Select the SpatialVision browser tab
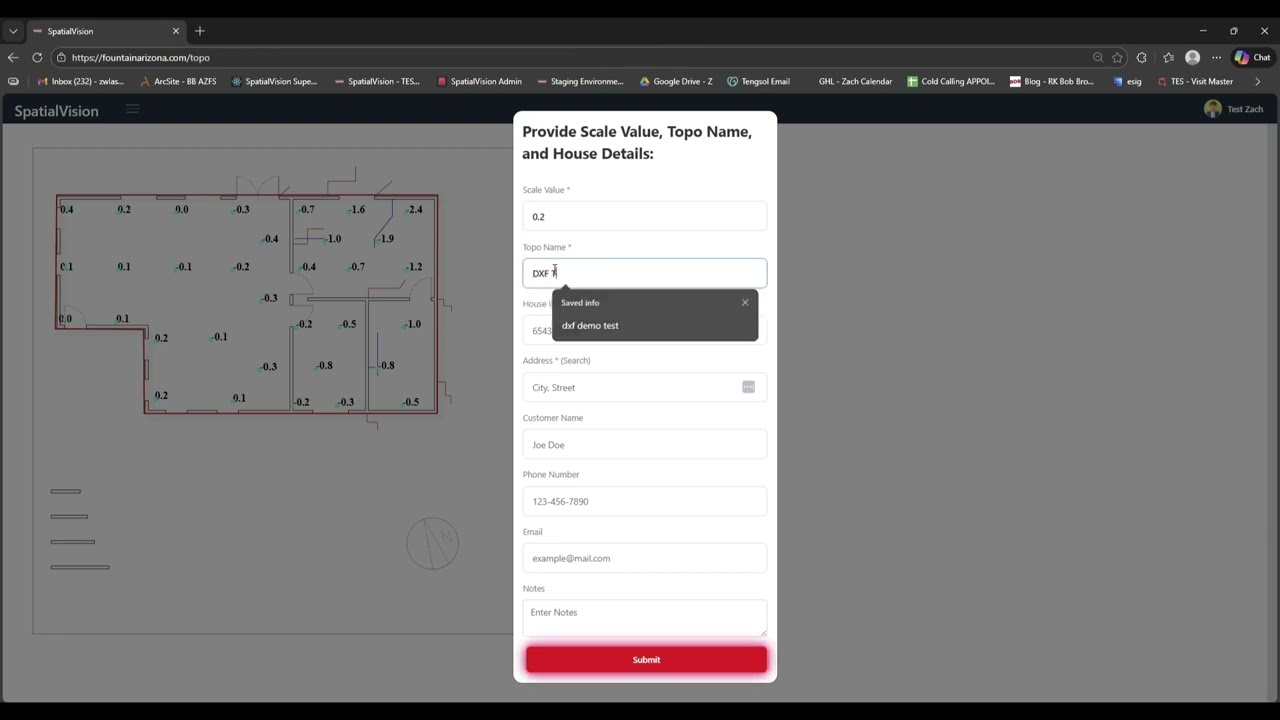 (x=105, y=31)
